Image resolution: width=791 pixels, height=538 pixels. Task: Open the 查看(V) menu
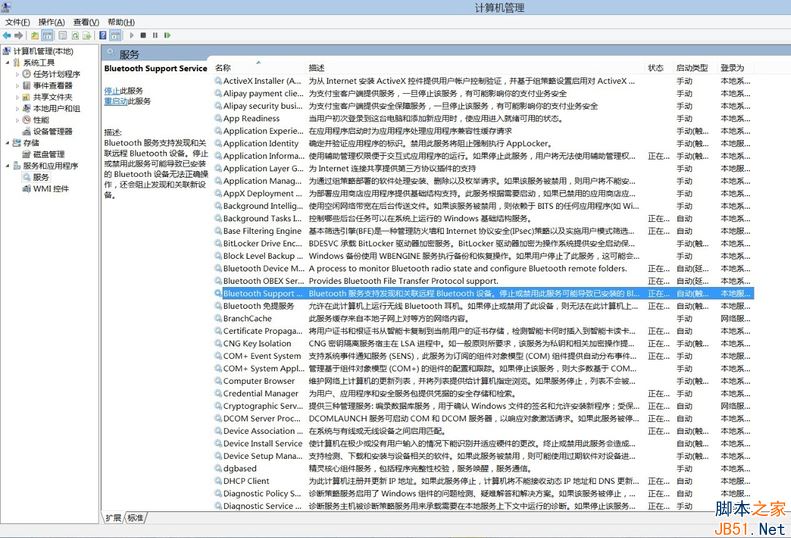[x=86, y=22]
